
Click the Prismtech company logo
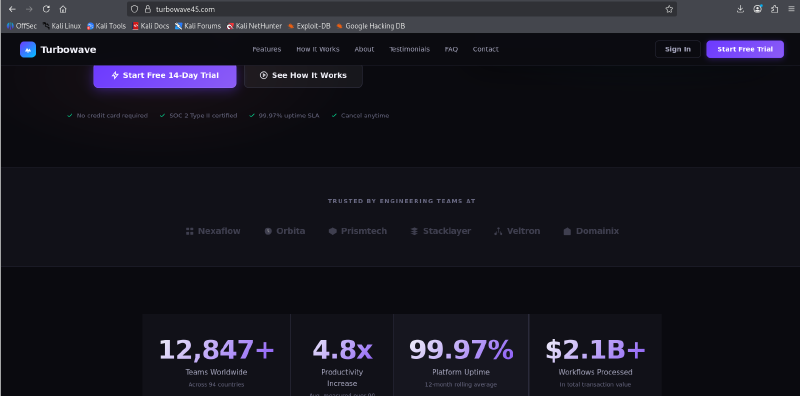click(x=358, y=231)
